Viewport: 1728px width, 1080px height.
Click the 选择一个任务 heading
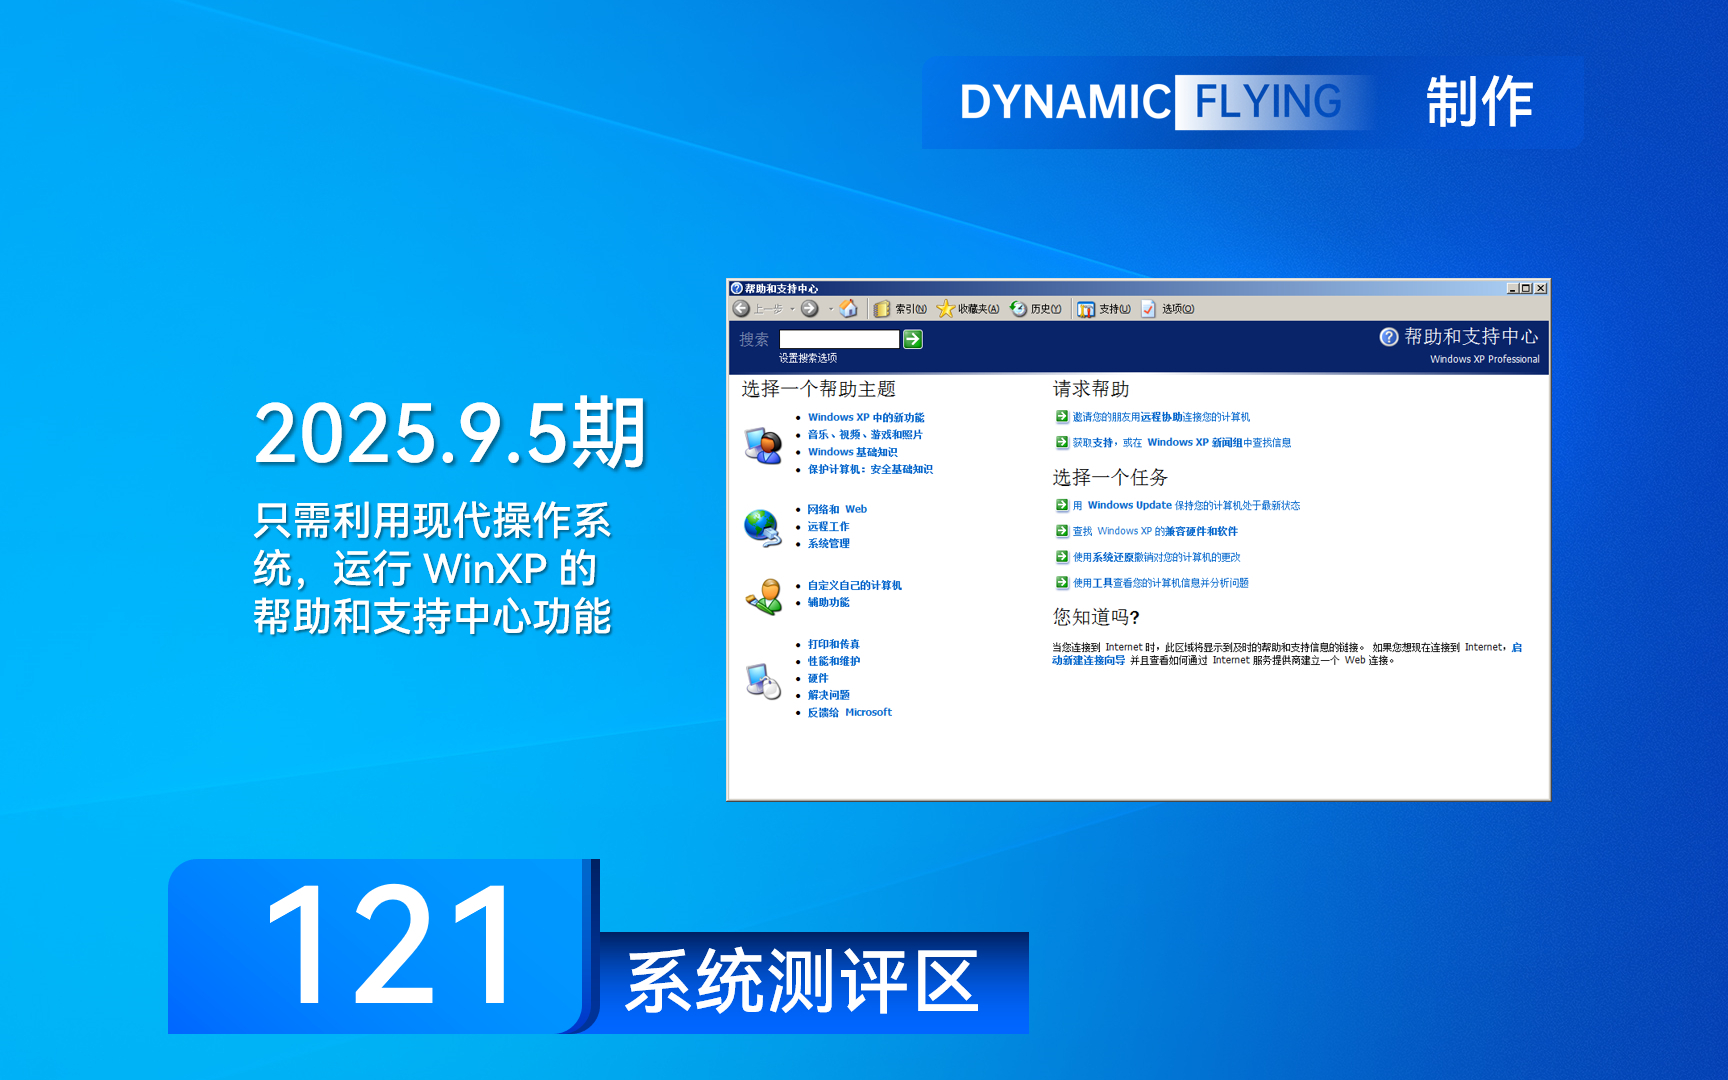click(x=1110, y=477)
